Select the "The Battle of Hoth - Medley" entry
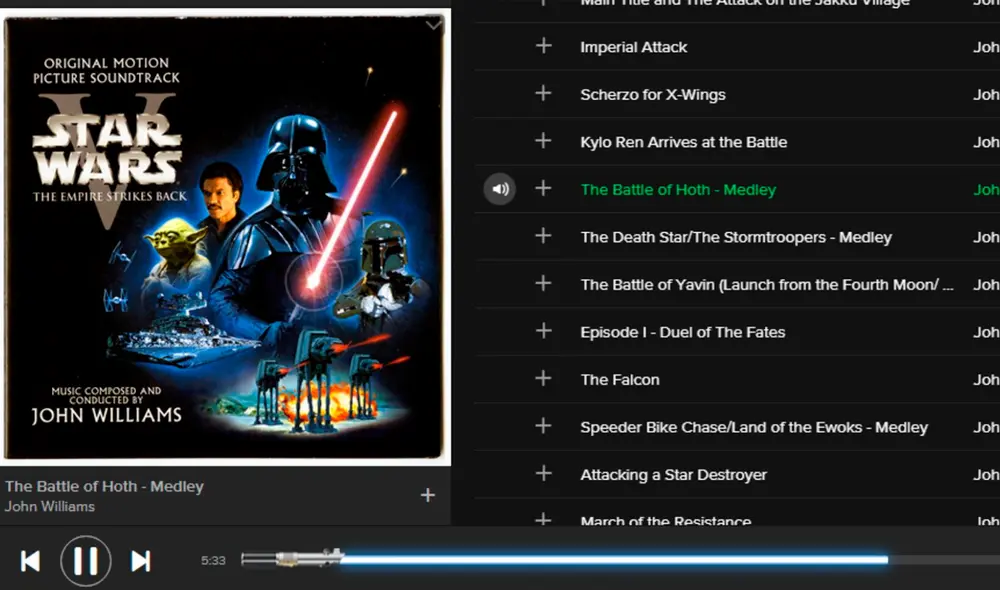1000x590 pixels. (678, 189)
